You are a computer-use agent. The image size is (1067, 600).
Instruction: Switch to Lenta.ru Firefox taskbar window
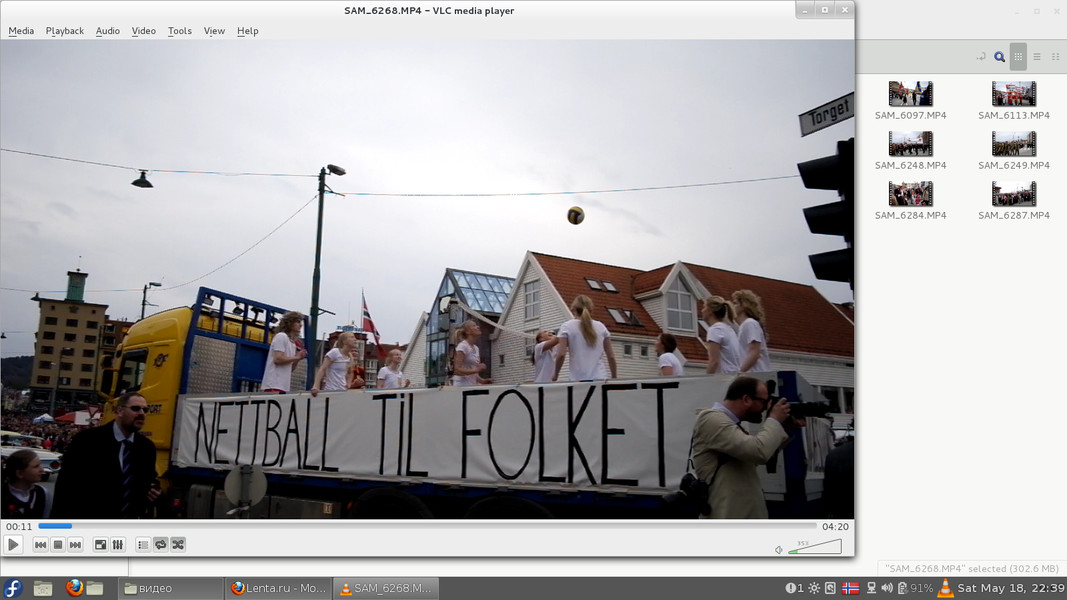(278, 588)
